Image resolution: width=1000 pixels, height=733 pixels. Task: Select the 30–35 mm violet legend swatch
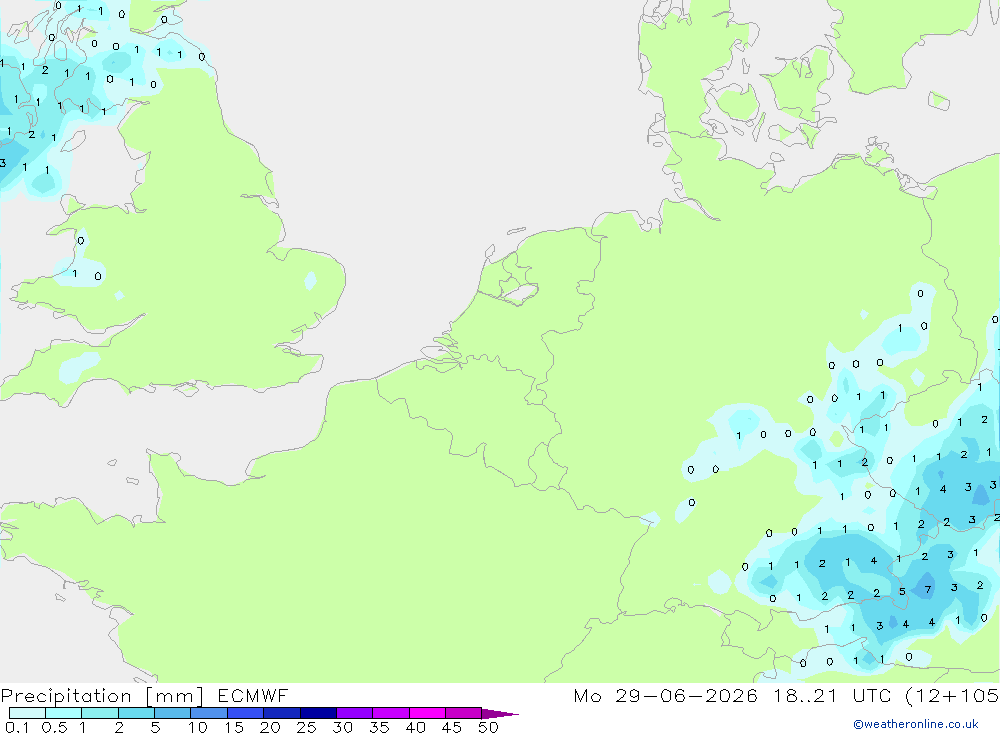(354, 713)
